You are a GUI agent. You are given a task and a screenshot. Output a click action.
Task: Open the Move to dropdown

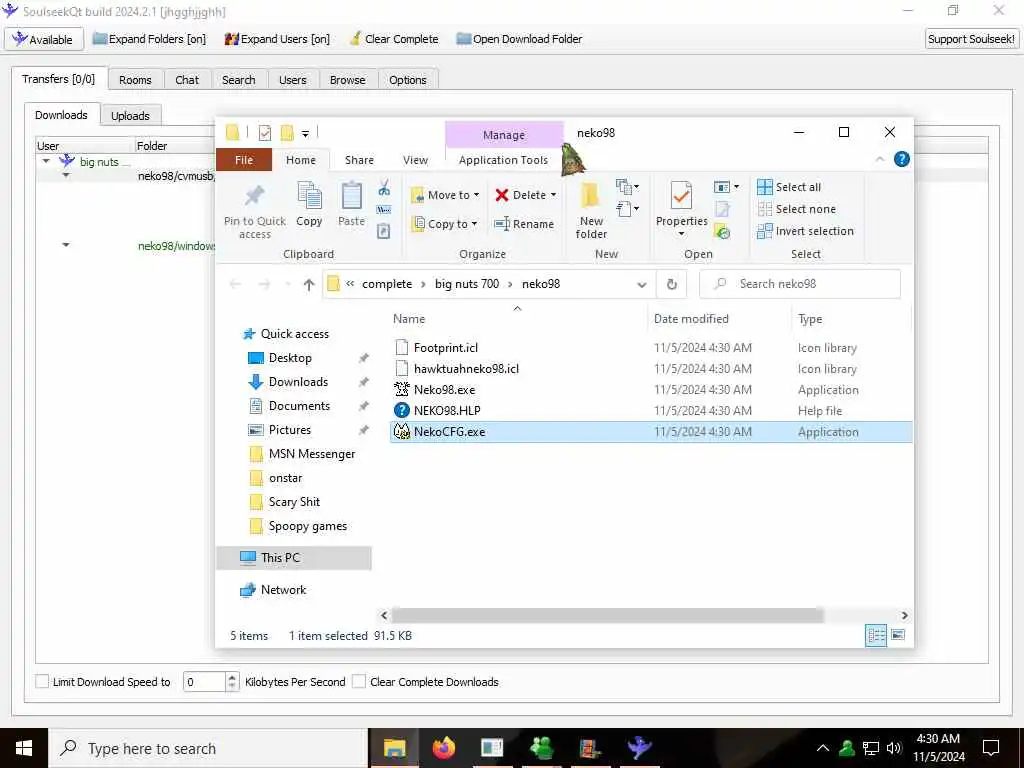point(445,195)
